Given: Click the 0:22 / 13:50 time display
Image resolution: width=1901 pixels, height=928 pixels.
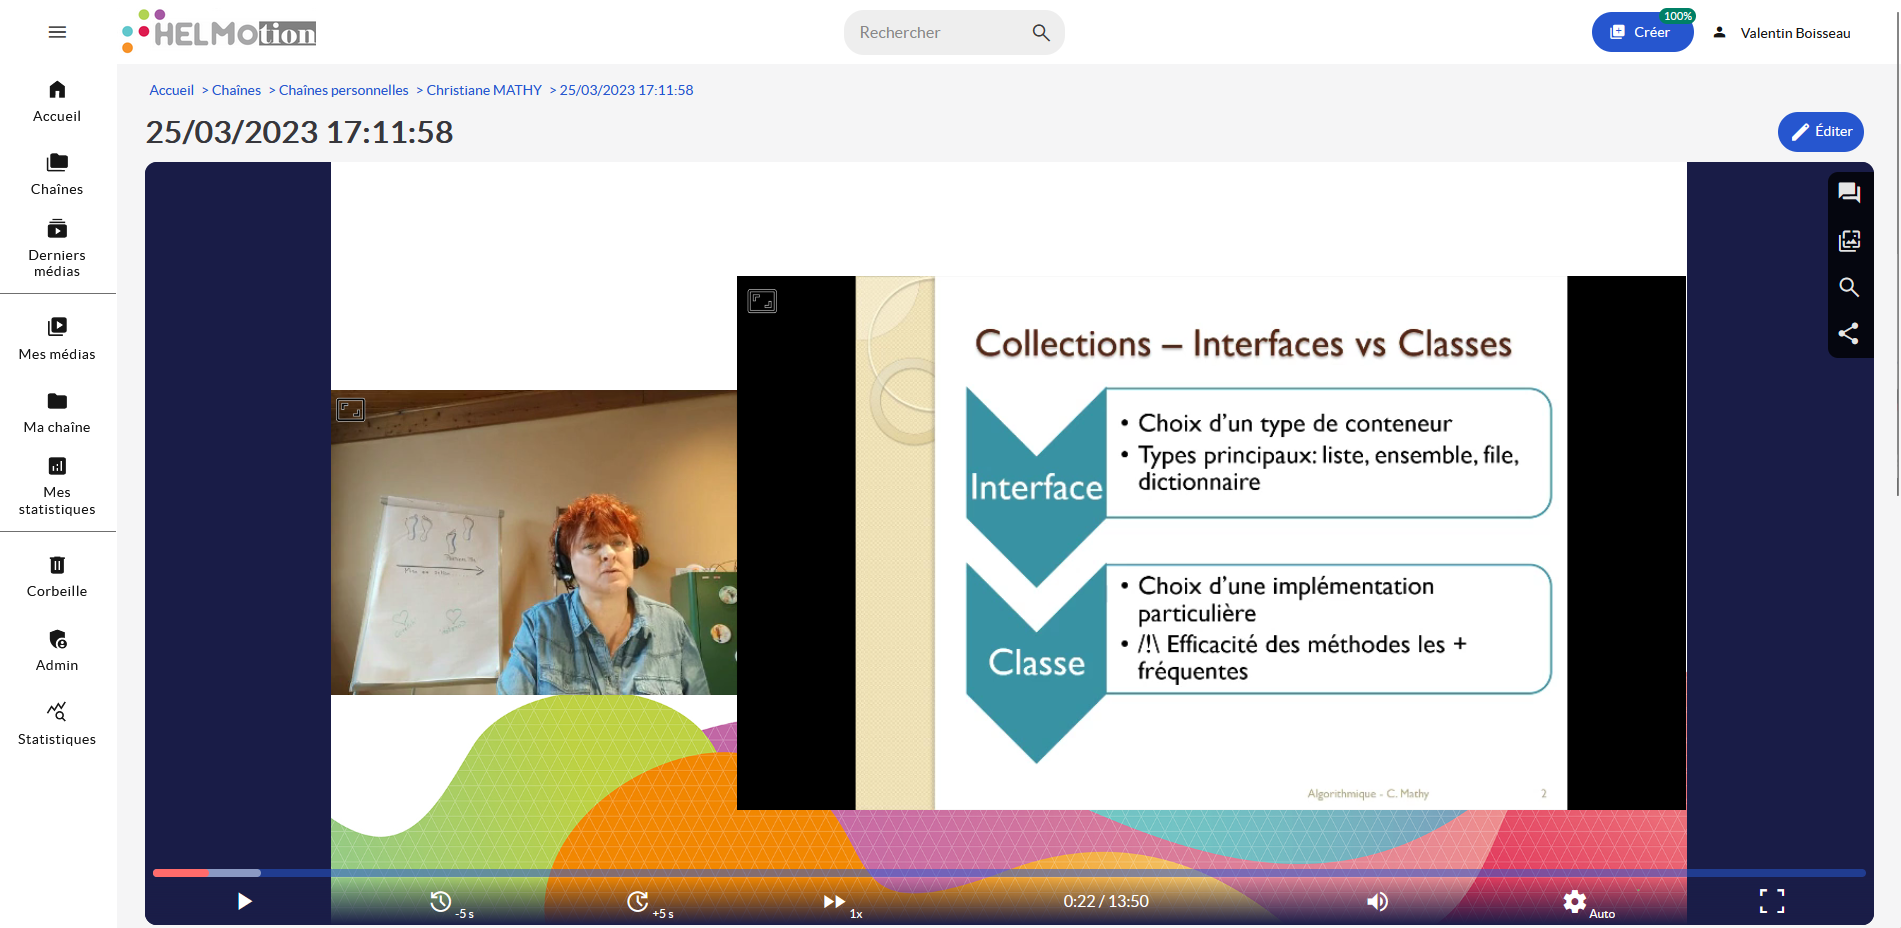Looking at the screenshot, I should (1105, 901).
